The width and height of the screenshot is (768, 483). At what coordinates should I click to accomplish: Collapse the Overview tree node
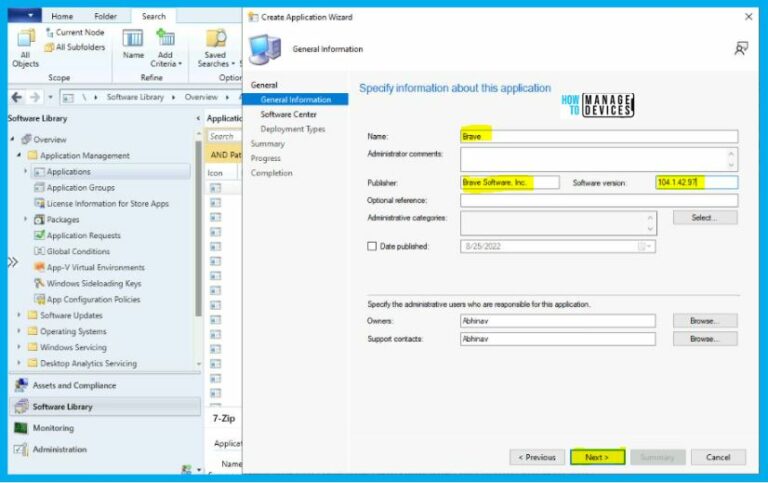(x=12, y=140)
